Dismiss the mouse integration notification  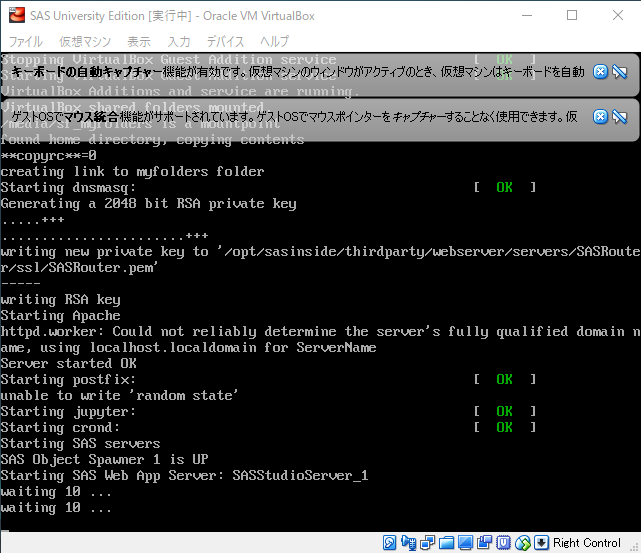tap(600, 117)
